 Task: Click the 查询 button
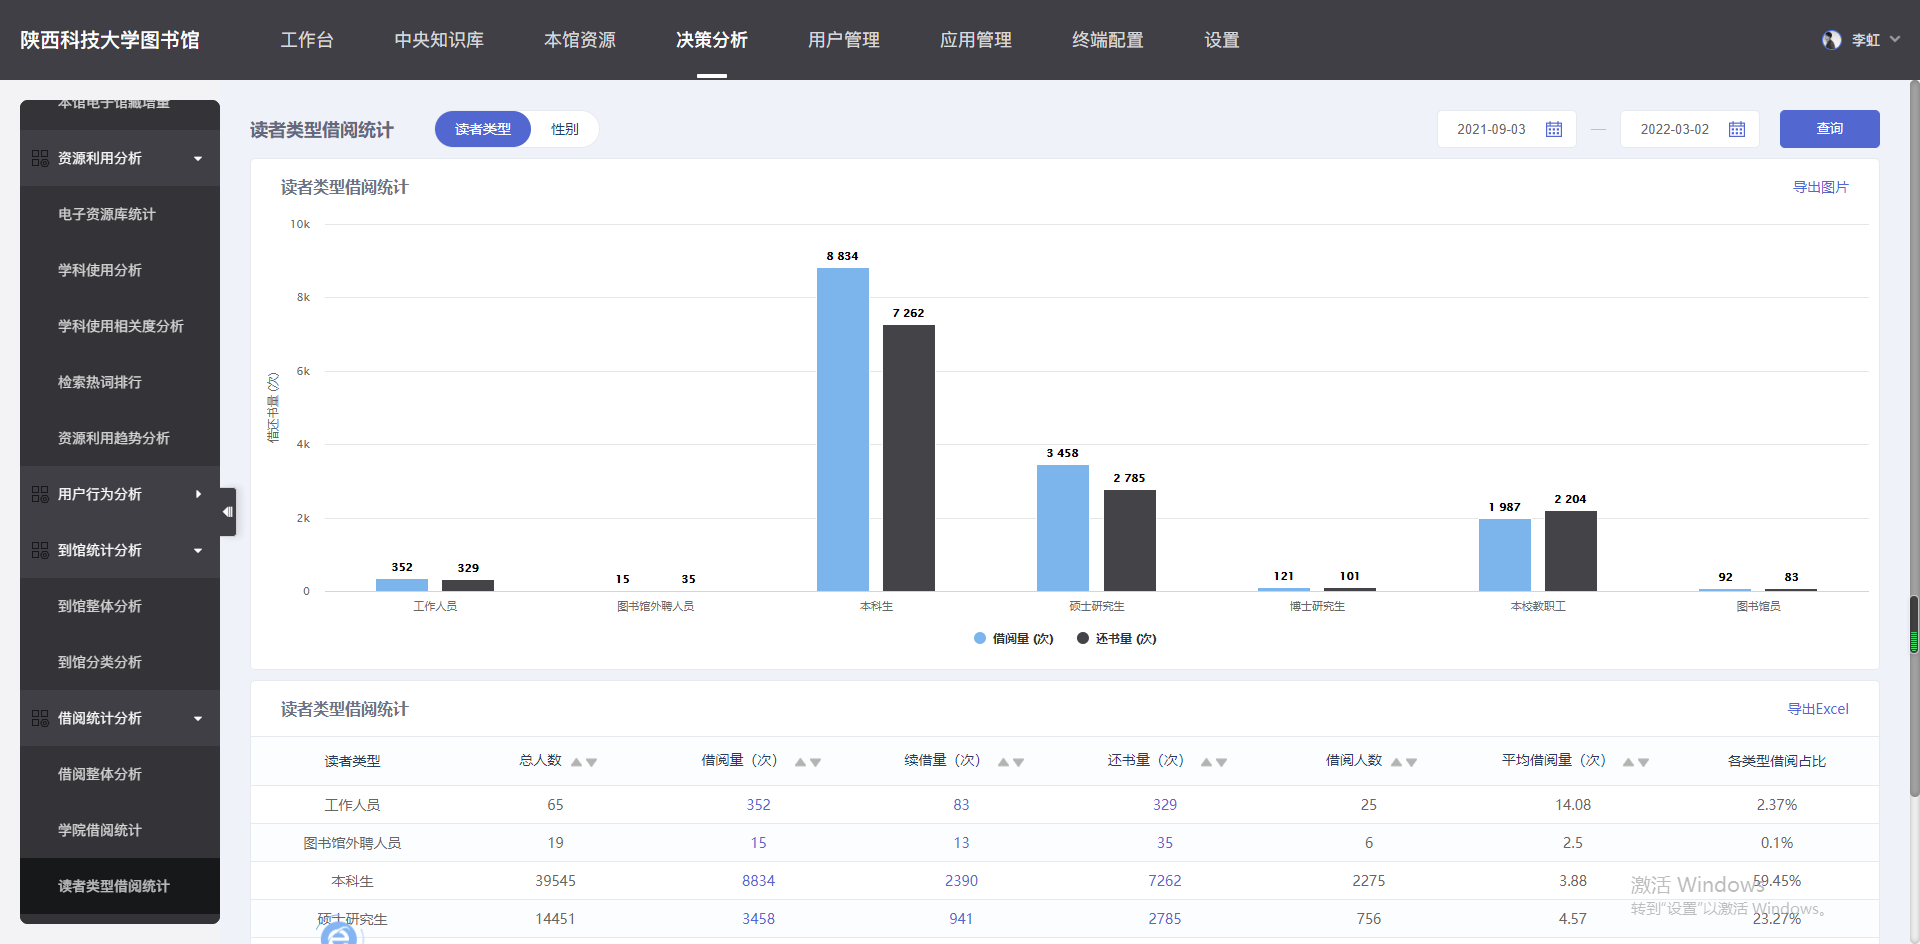(x=1829, y=129)
